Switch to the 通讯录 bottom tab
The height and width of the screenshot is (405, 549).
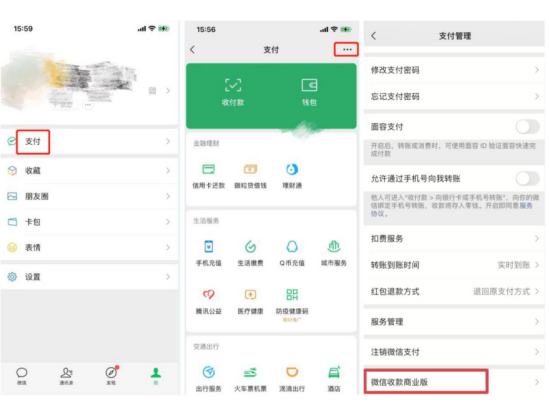[x=66, y=376]
